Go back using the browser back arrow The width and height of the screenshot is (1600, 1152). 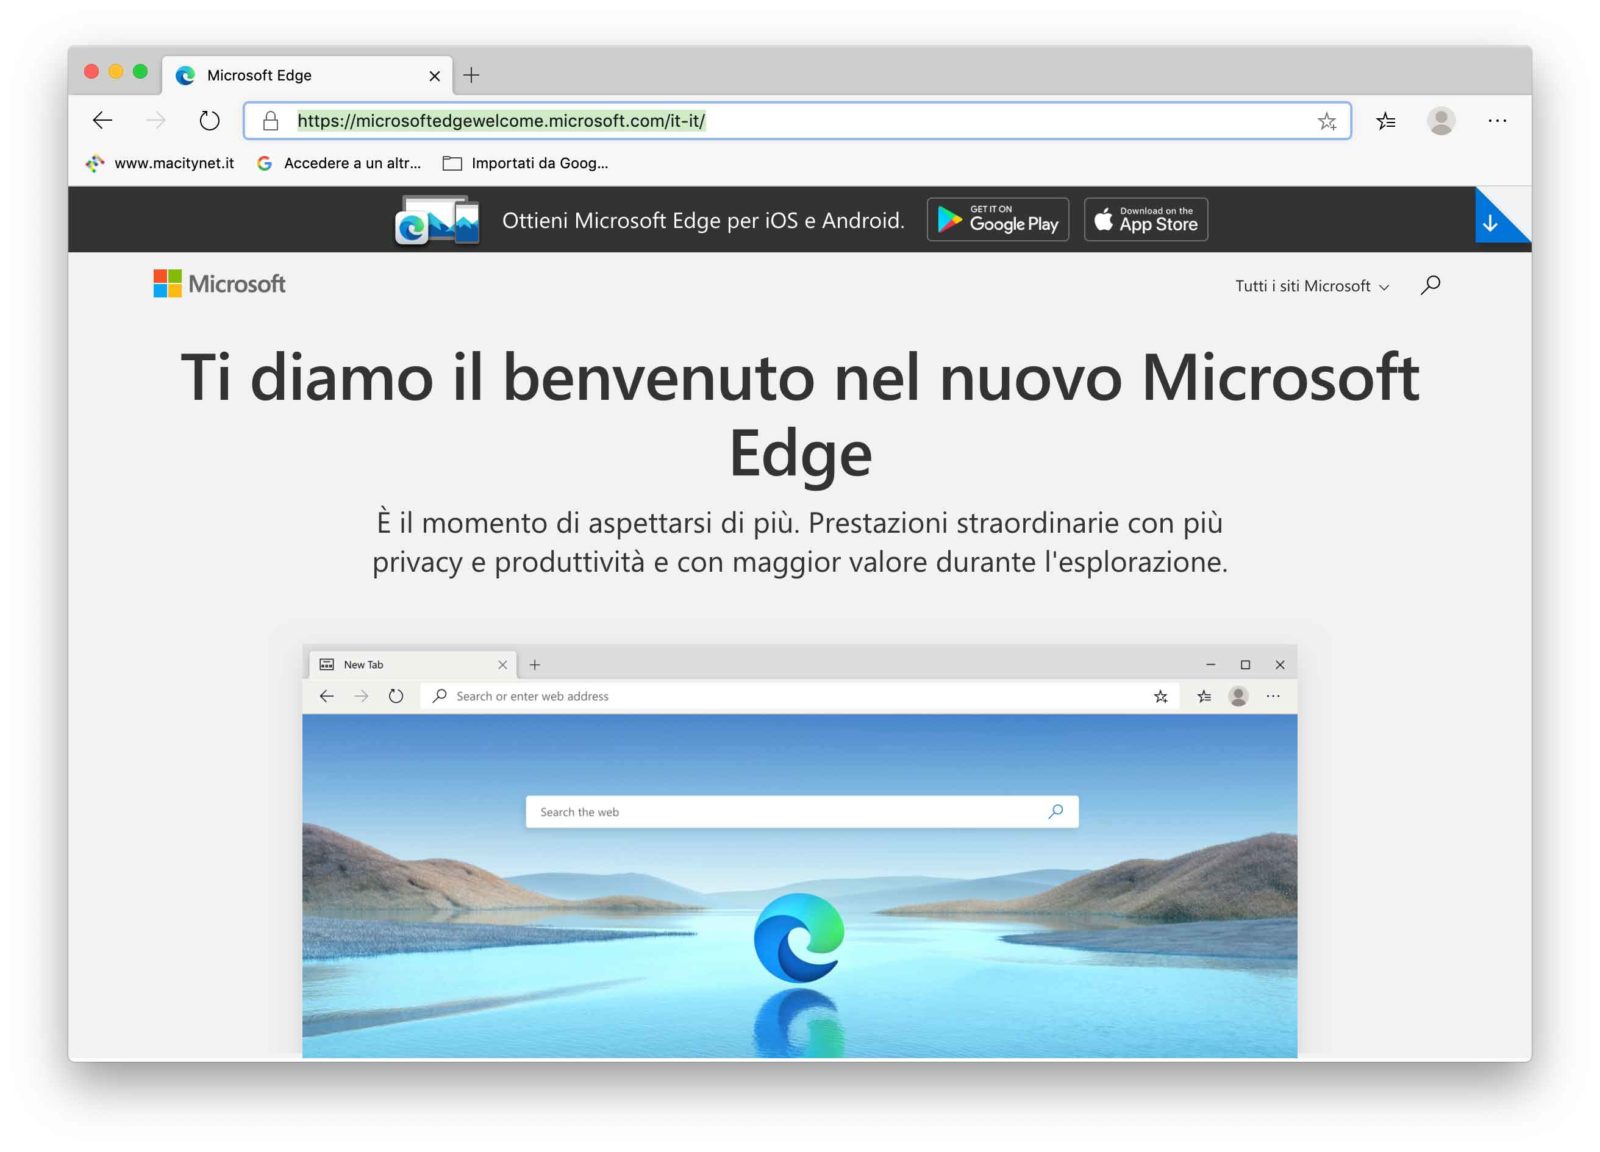pos(102,121)
